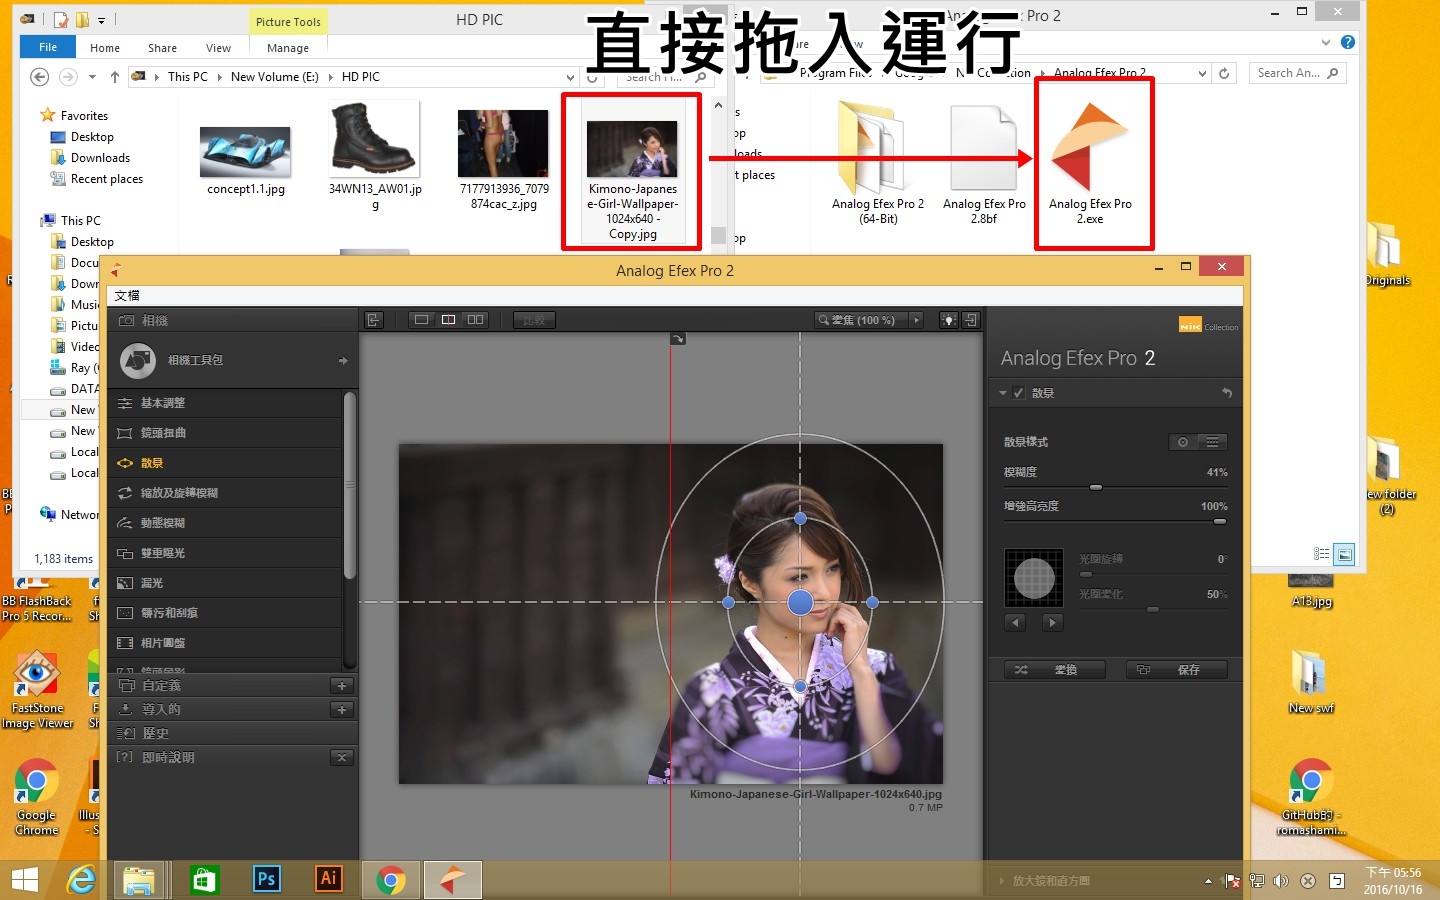The image size is (1440, 900).
Task: Select the Analog Efex Pro 2.exe file
Action: (x=1090, y=162)
